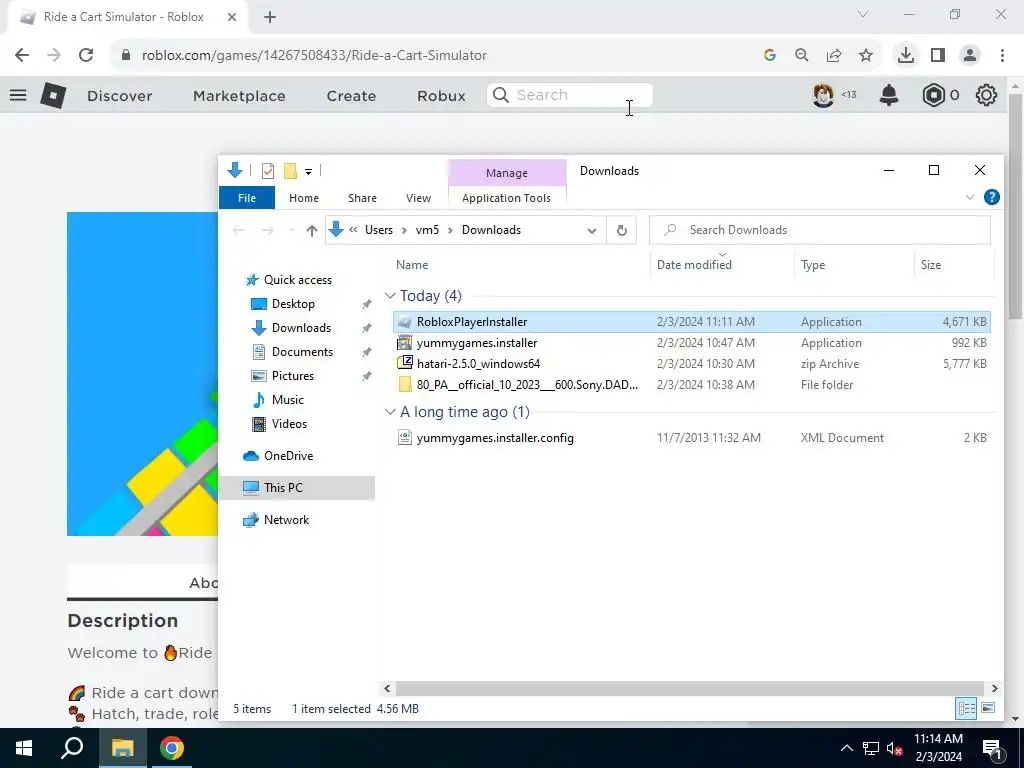This screenshot has height=768, width=1024.
Task: Go back in Chrome browser
Action: [22, 55]
